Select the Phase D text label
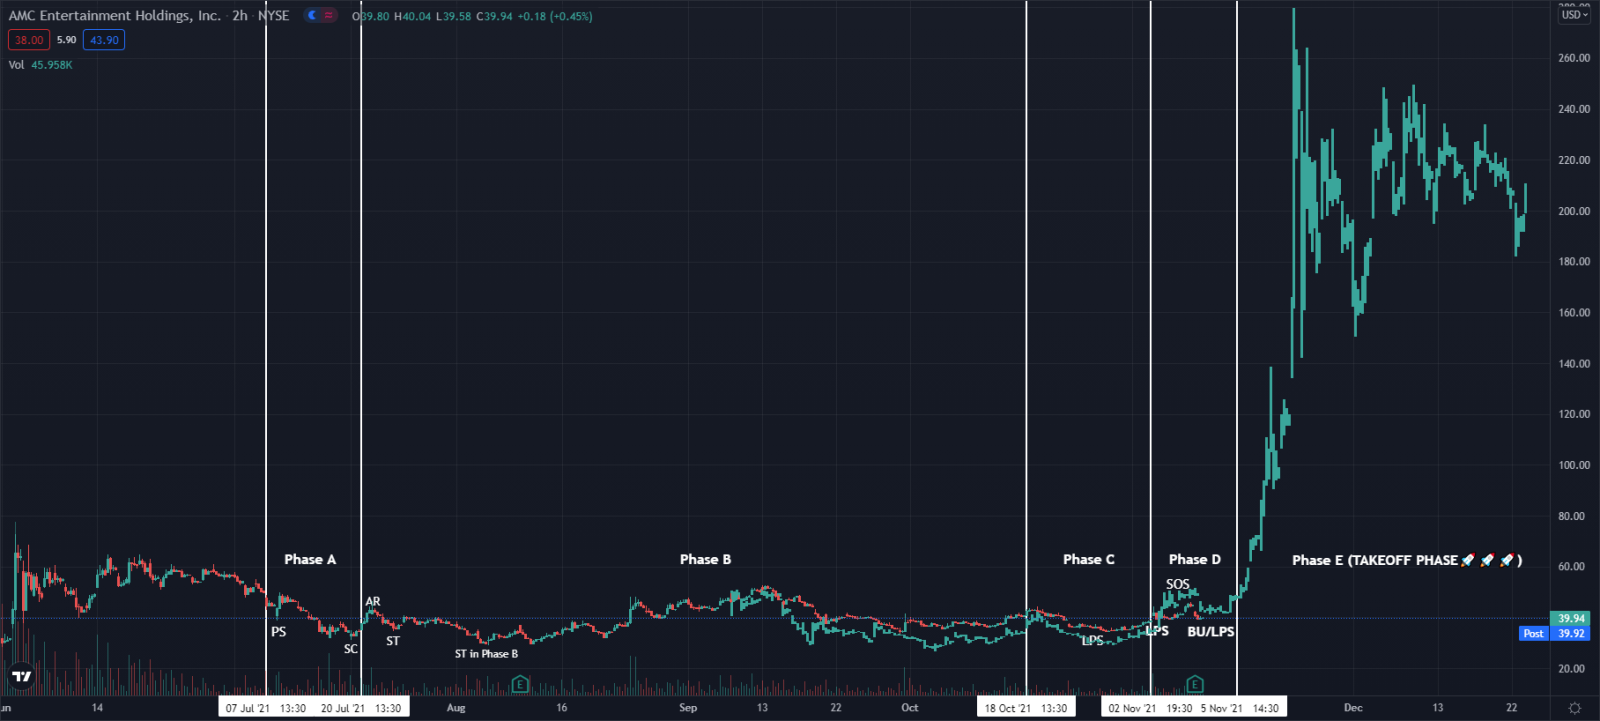This screenshot has height=721, width=1600. (x=1195, y=559)
